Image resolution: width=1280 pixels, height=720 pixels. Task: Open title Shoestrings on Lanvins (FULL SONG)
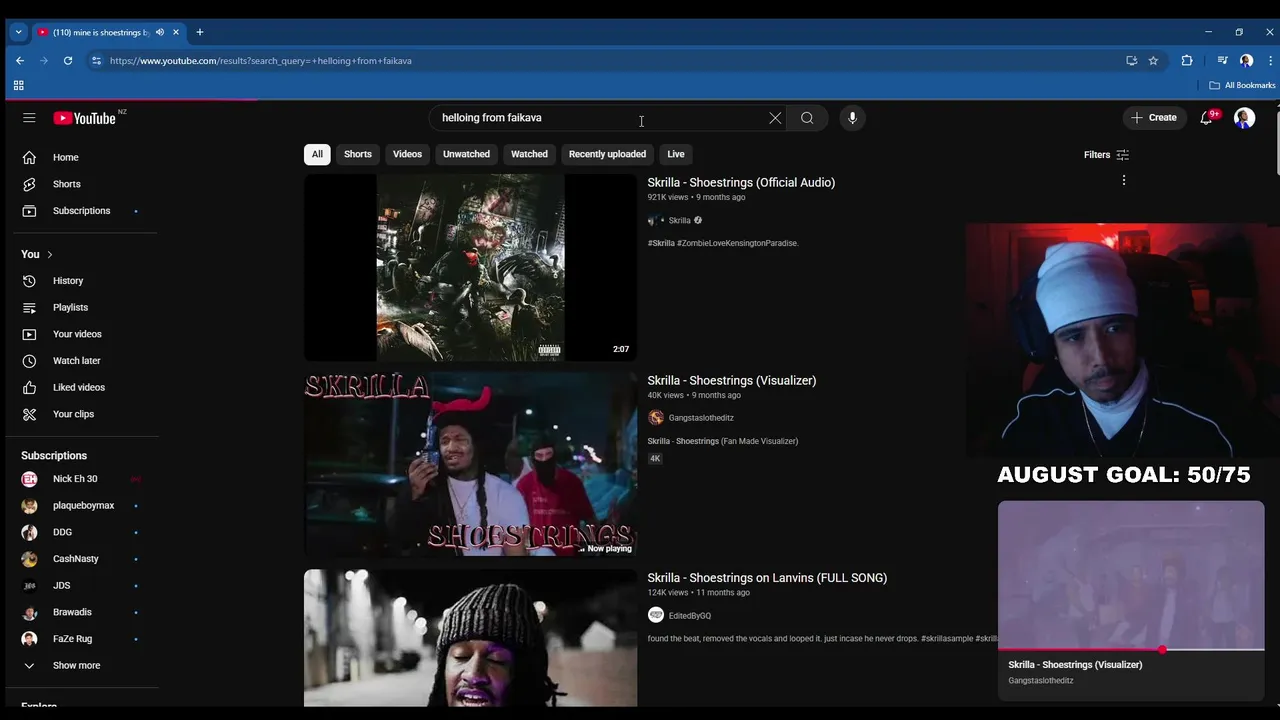click(x=767, y=577)
